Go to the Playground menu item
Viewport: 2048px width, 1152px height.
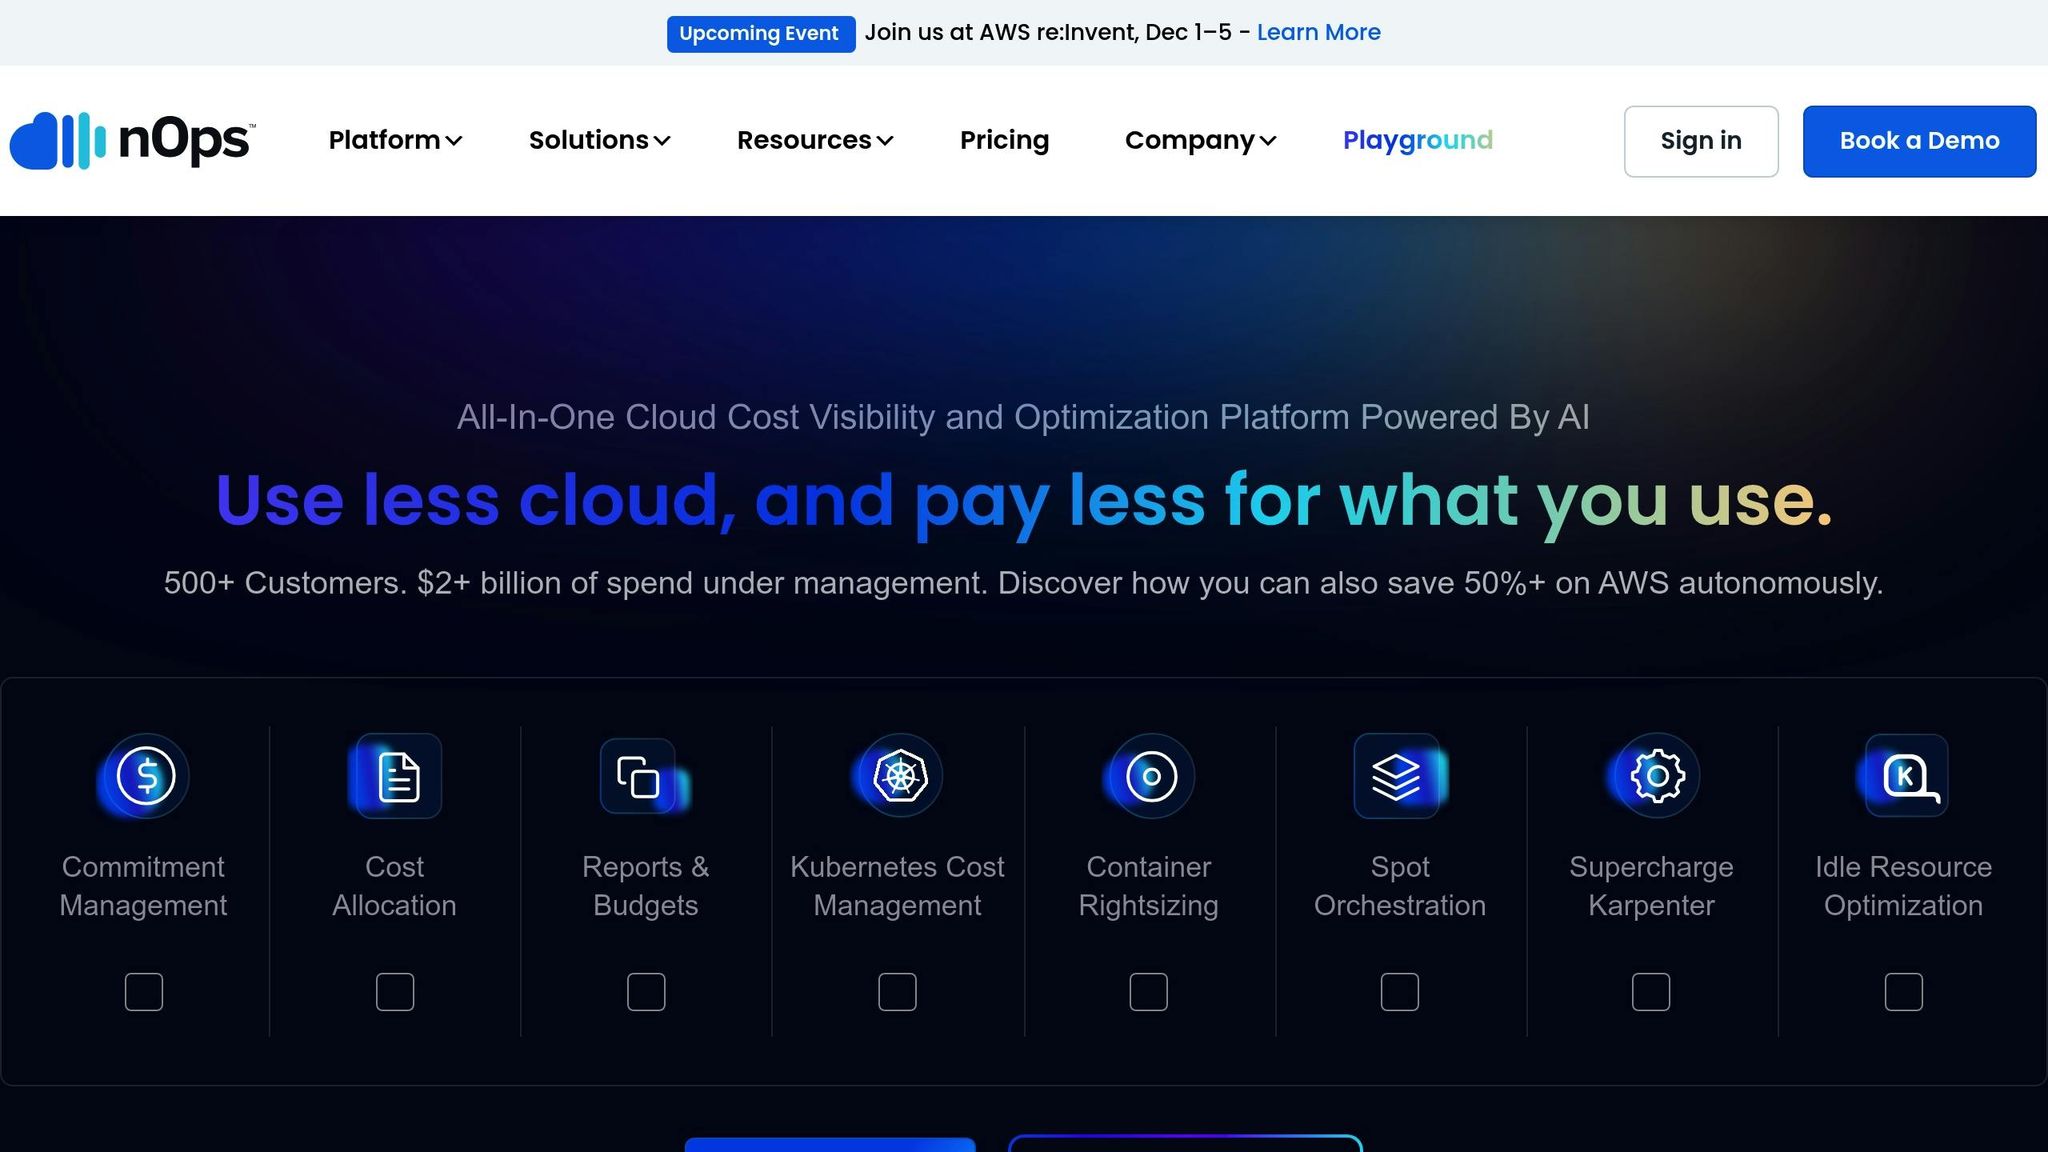point(1417,141)
